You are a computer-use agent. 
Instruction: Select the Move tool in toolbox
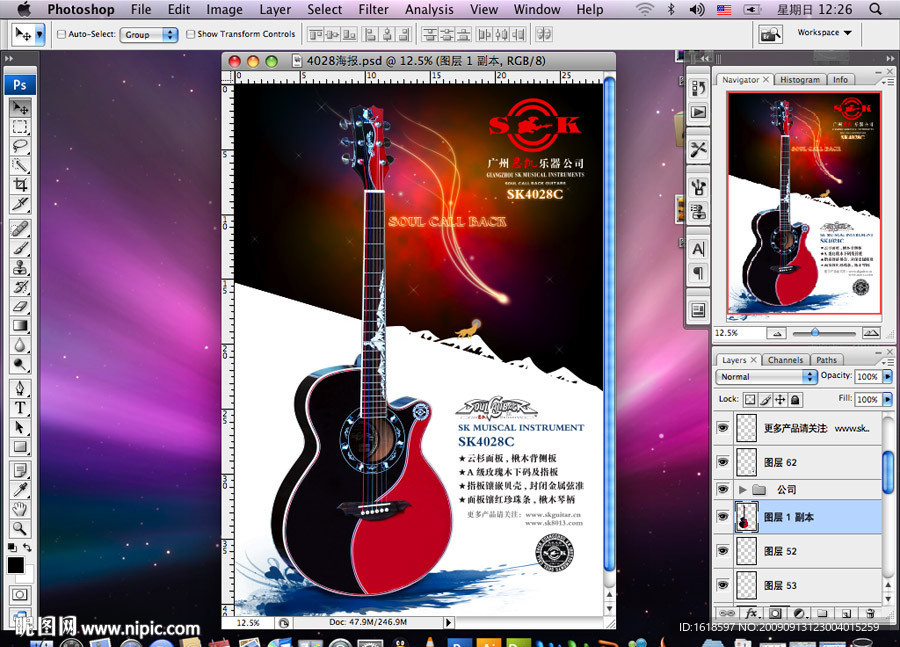point(20,107)
